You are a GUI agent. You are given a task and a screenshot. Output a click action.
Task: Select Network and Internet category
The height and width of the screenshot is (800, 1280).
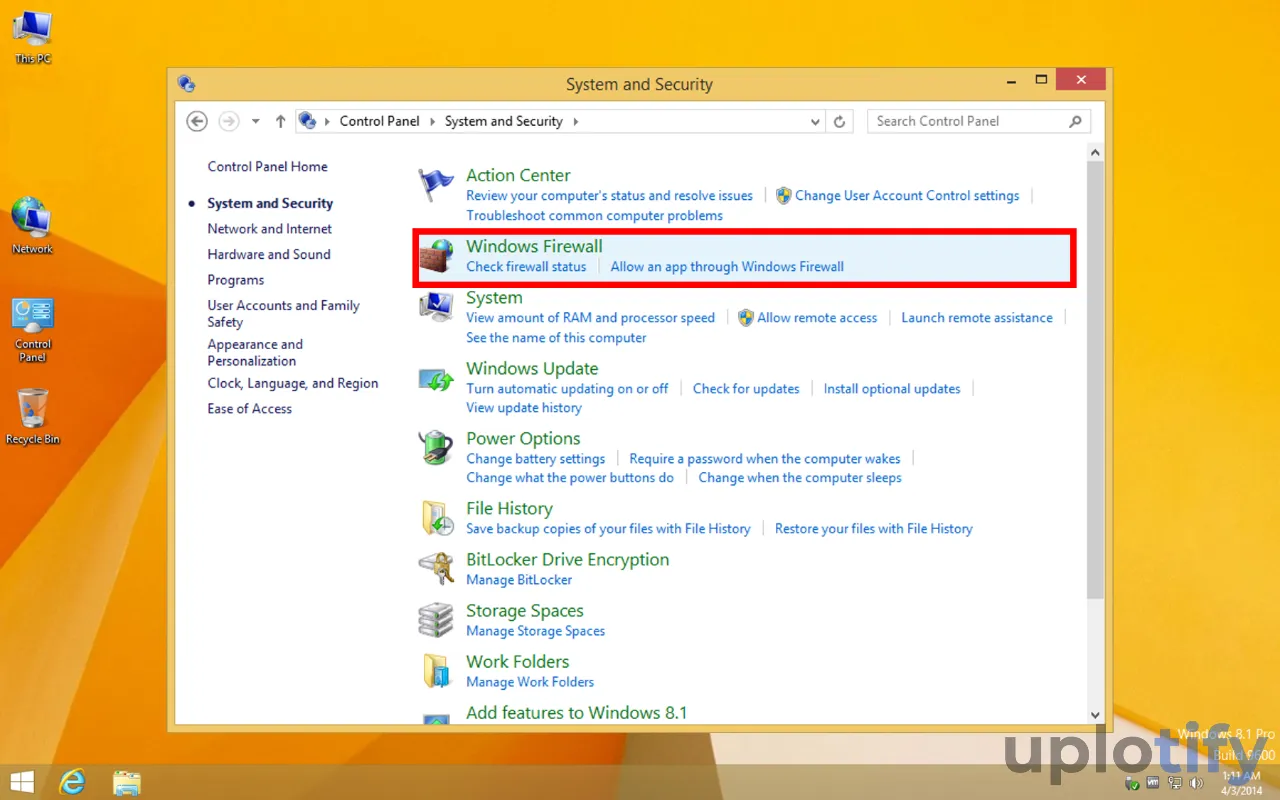(x=269, y=229)
